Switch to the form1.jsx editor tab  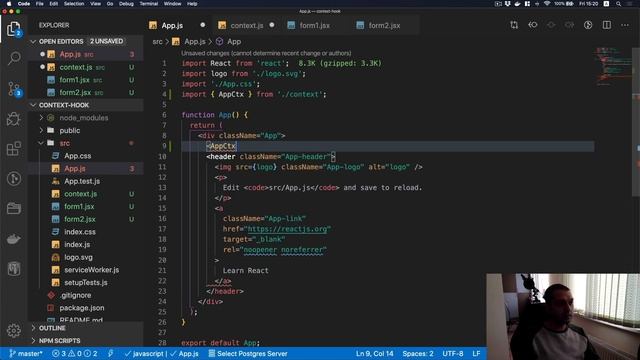point(314,25)
